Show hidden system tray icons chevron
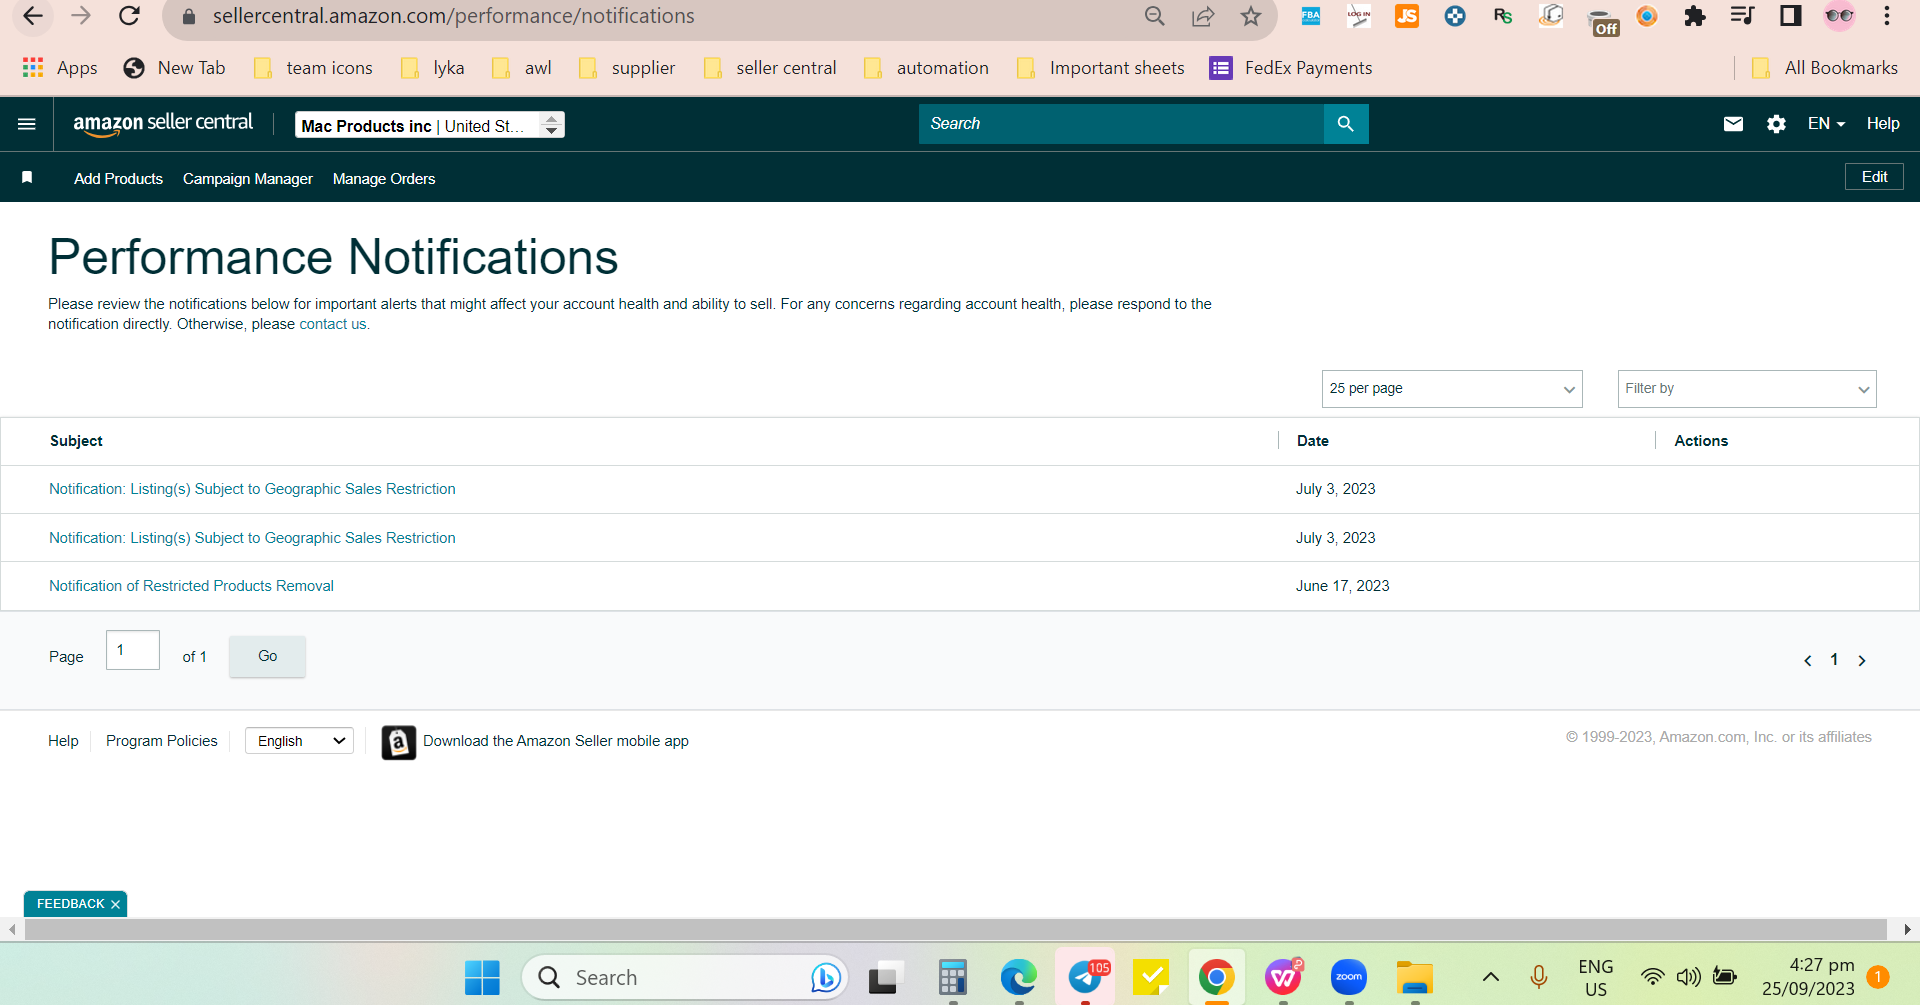Viewport: 1920px width, 1005px height. (1490, 978)
